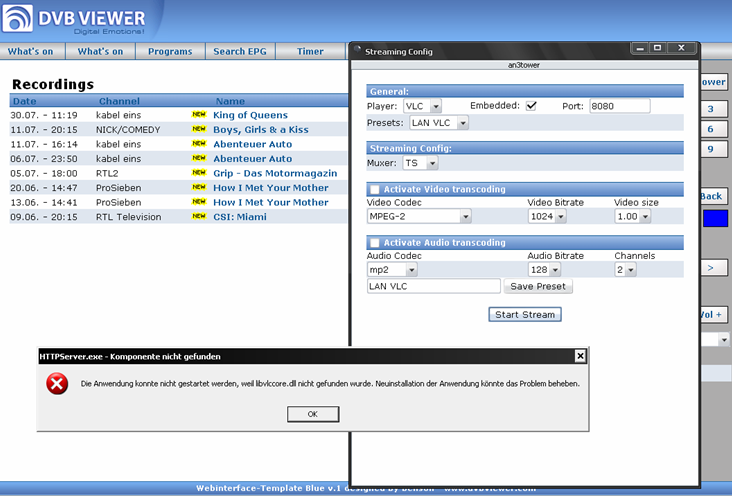The image size is (732, 496).
Task: Toggle the Embedded checkbox
Action: (x=531, y=106)
